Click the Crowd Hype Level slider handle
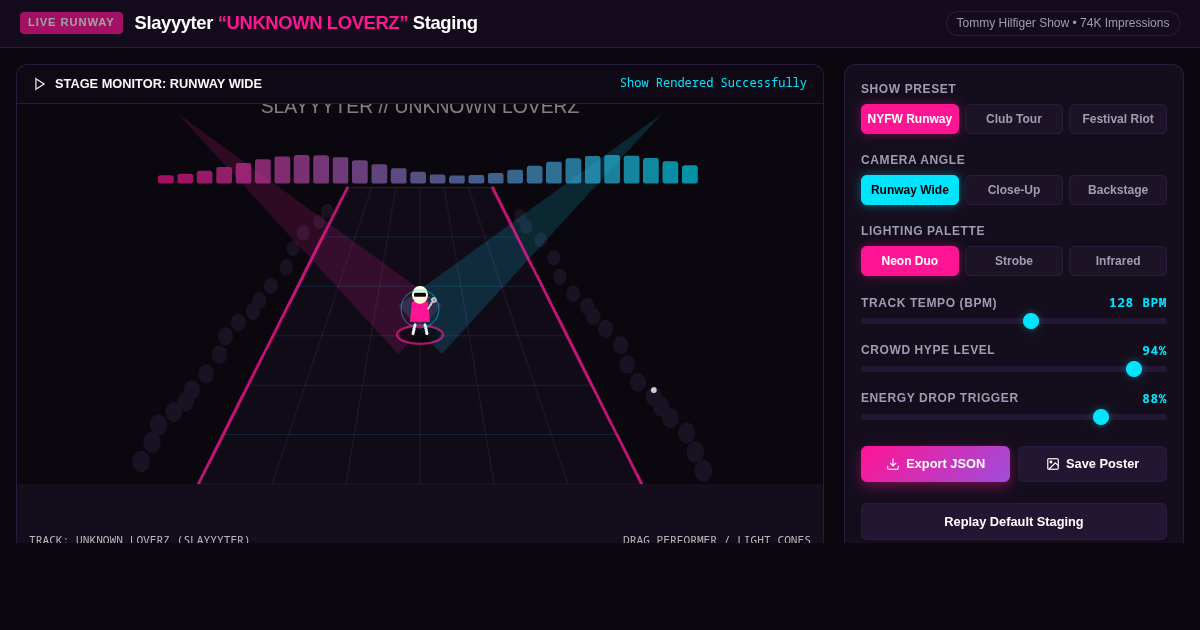The width and height of the screenshot is (1200, 630). [1134, 369]
